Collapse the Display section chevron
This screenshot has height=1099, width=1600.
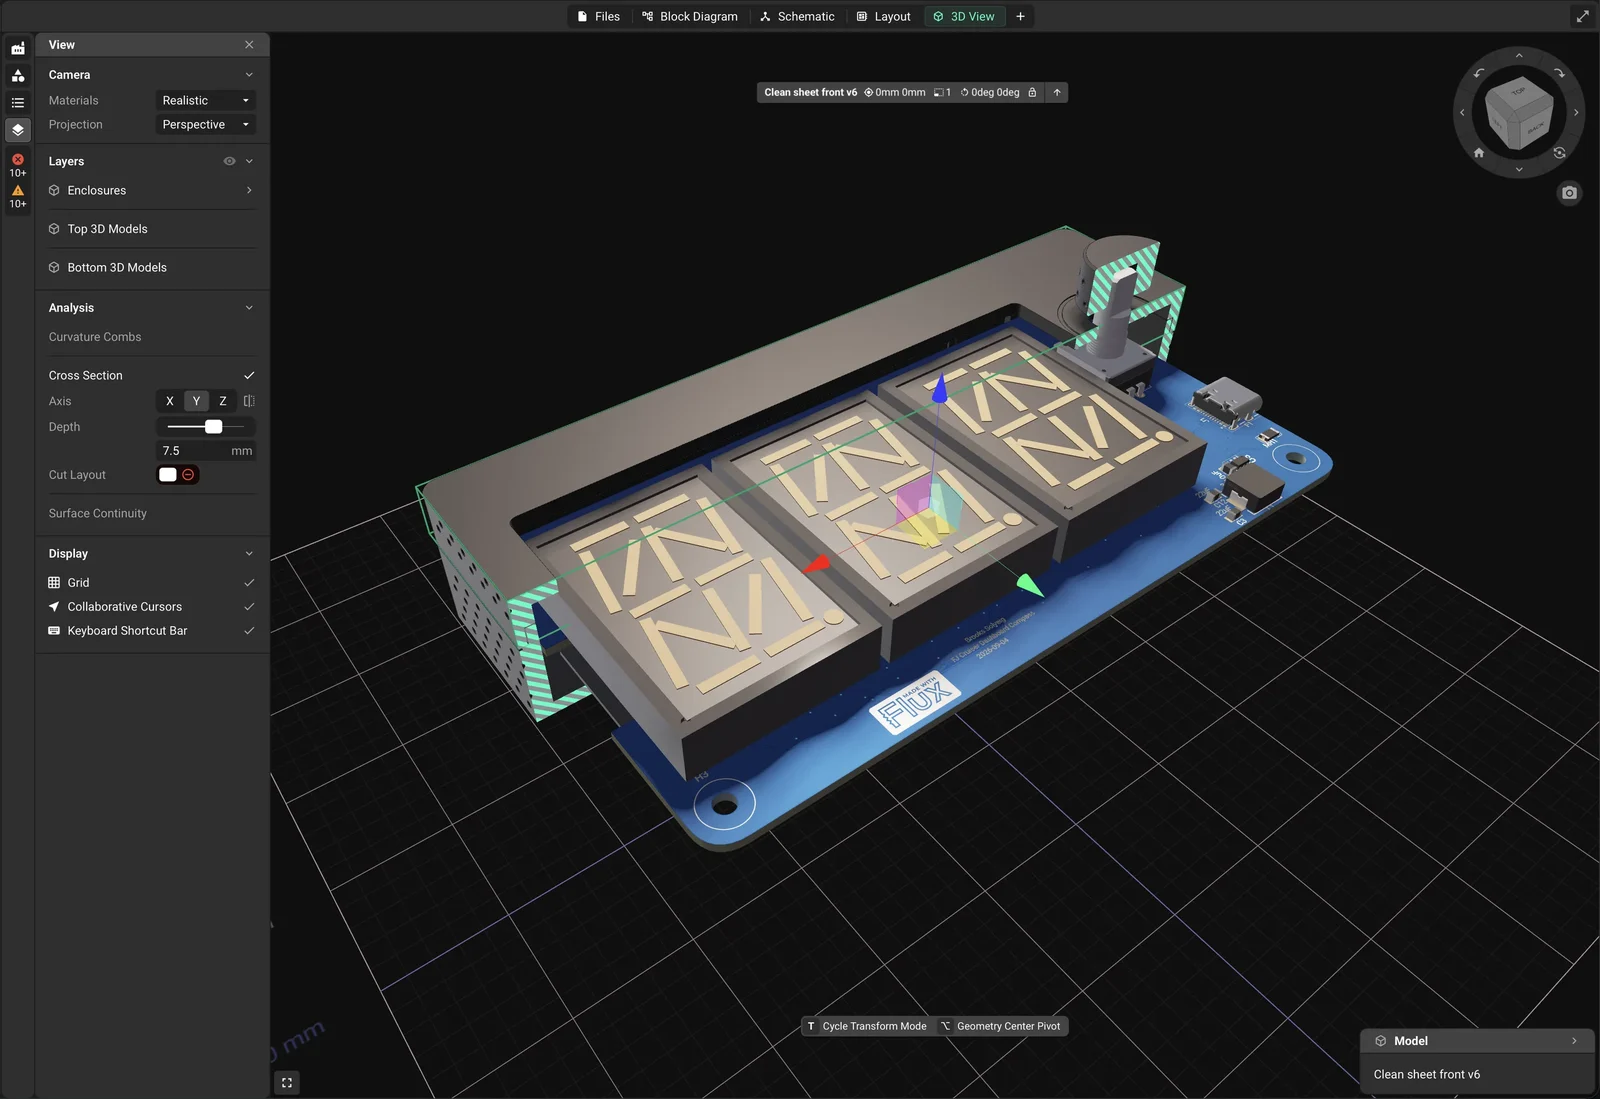[x=249, y=554]
